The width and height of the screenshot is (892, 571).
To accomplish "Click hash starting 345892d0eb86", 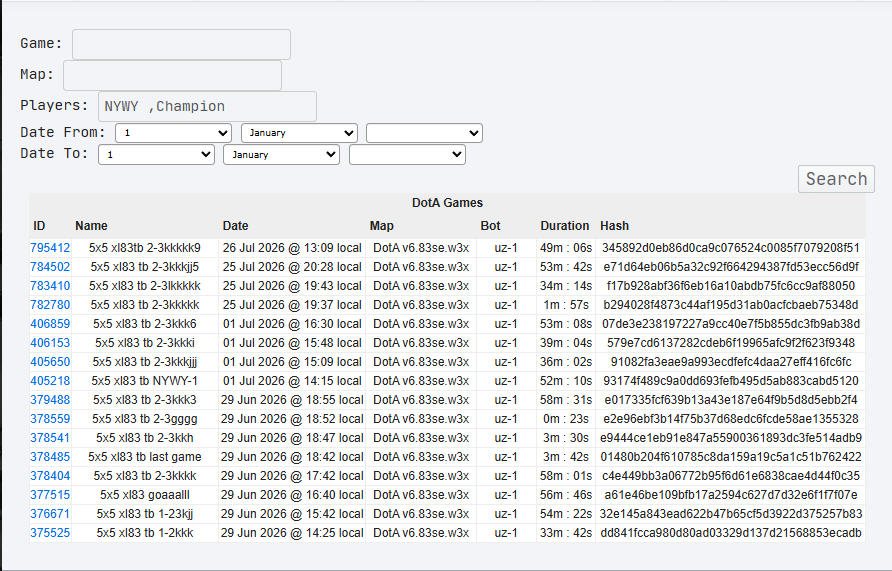I will (731, 248).
